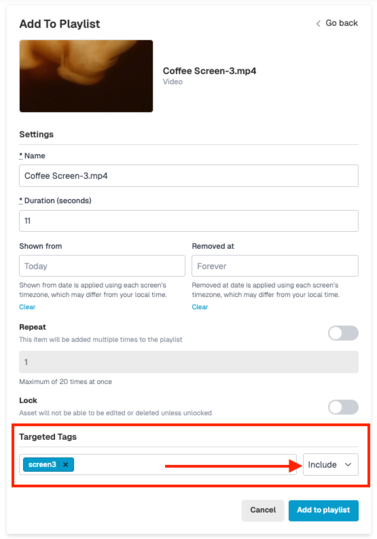Image resolution: width=377 pixels, height=539 pixels.
Task: Focus the Duration seconds input field
Action: click(189, 221)
